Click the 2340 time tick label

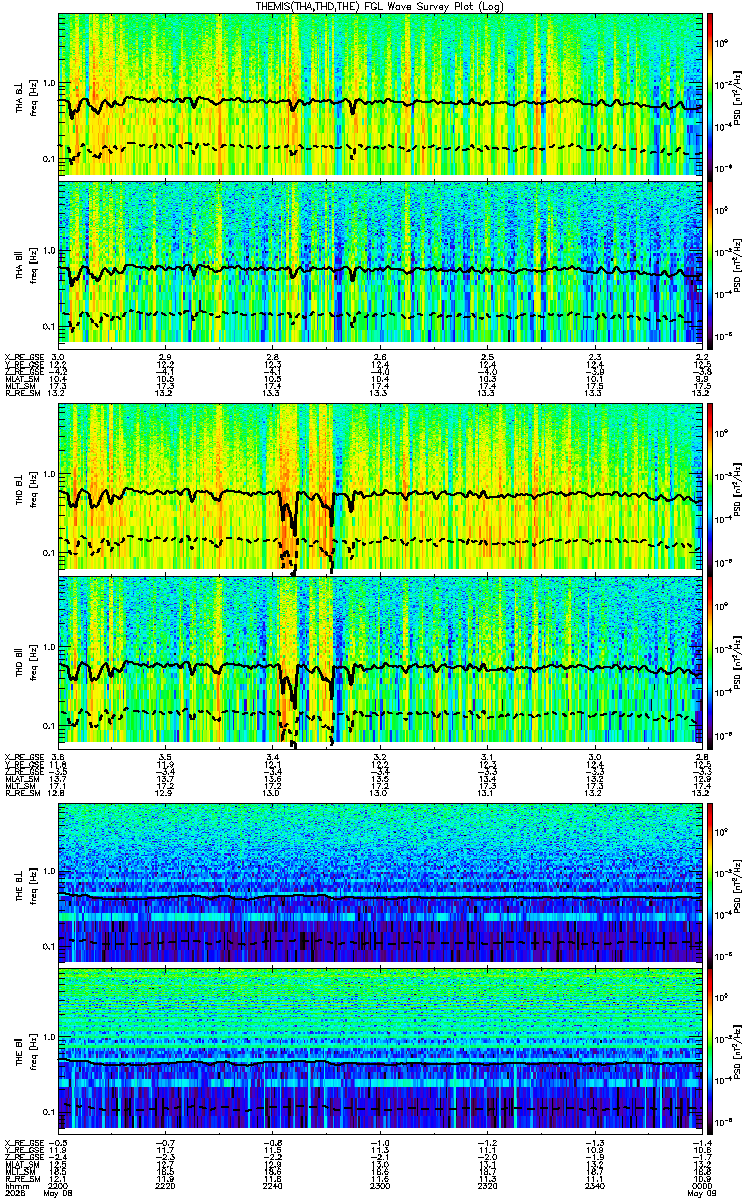[595, 1185]
